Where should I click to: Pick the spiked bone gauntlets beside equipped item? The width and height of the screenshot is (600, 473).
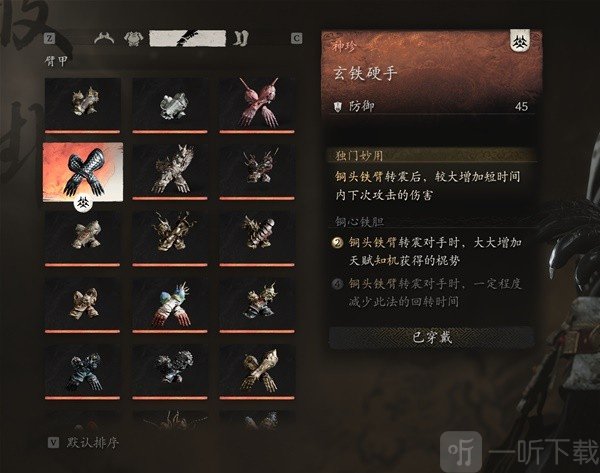coord(170,171)
